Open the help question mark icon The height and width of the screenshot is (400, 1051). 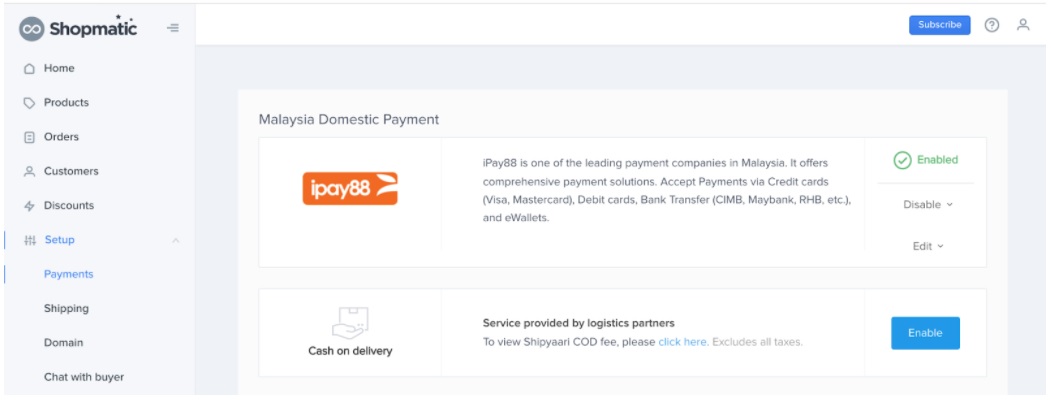pyautogui.click(x=991, y=25)
